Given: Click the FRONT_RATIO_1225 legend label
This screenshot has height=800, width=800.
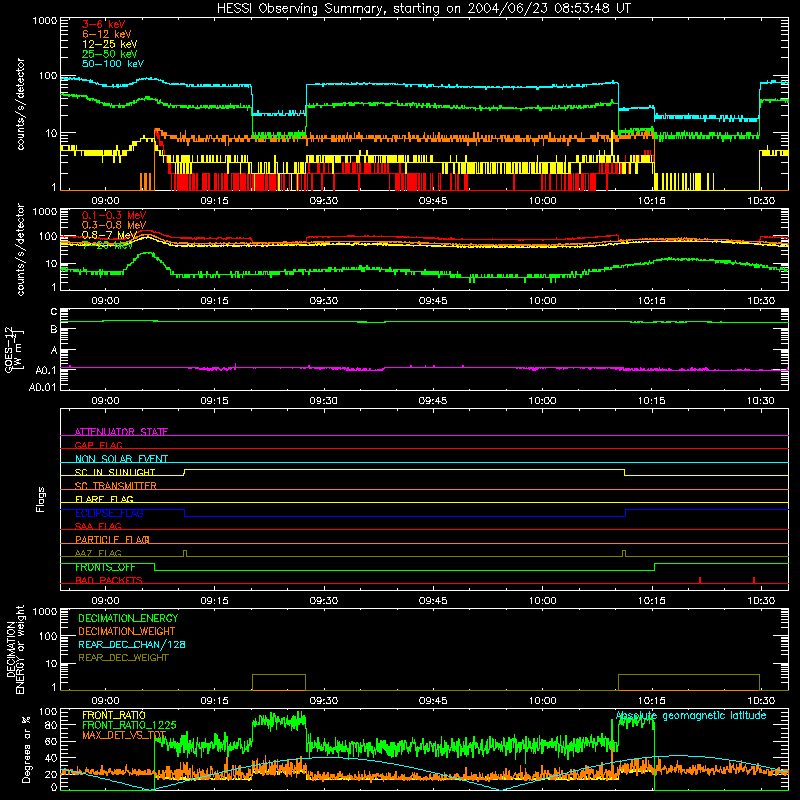Looking at the screenshot, I should [x=129, y=725].
